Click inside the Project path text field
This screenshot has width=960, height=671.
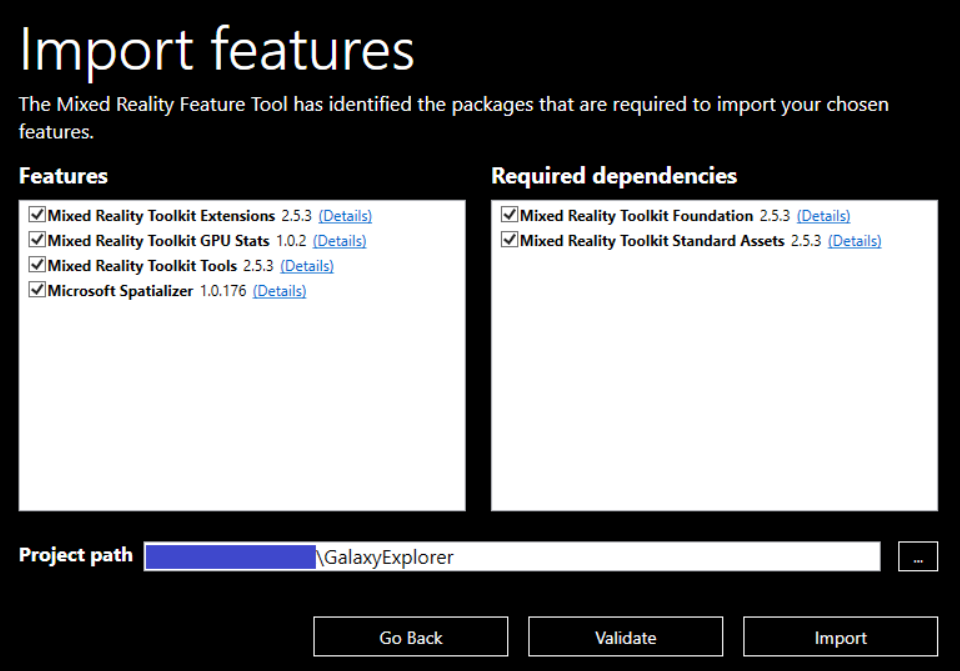tap(600, 557)
